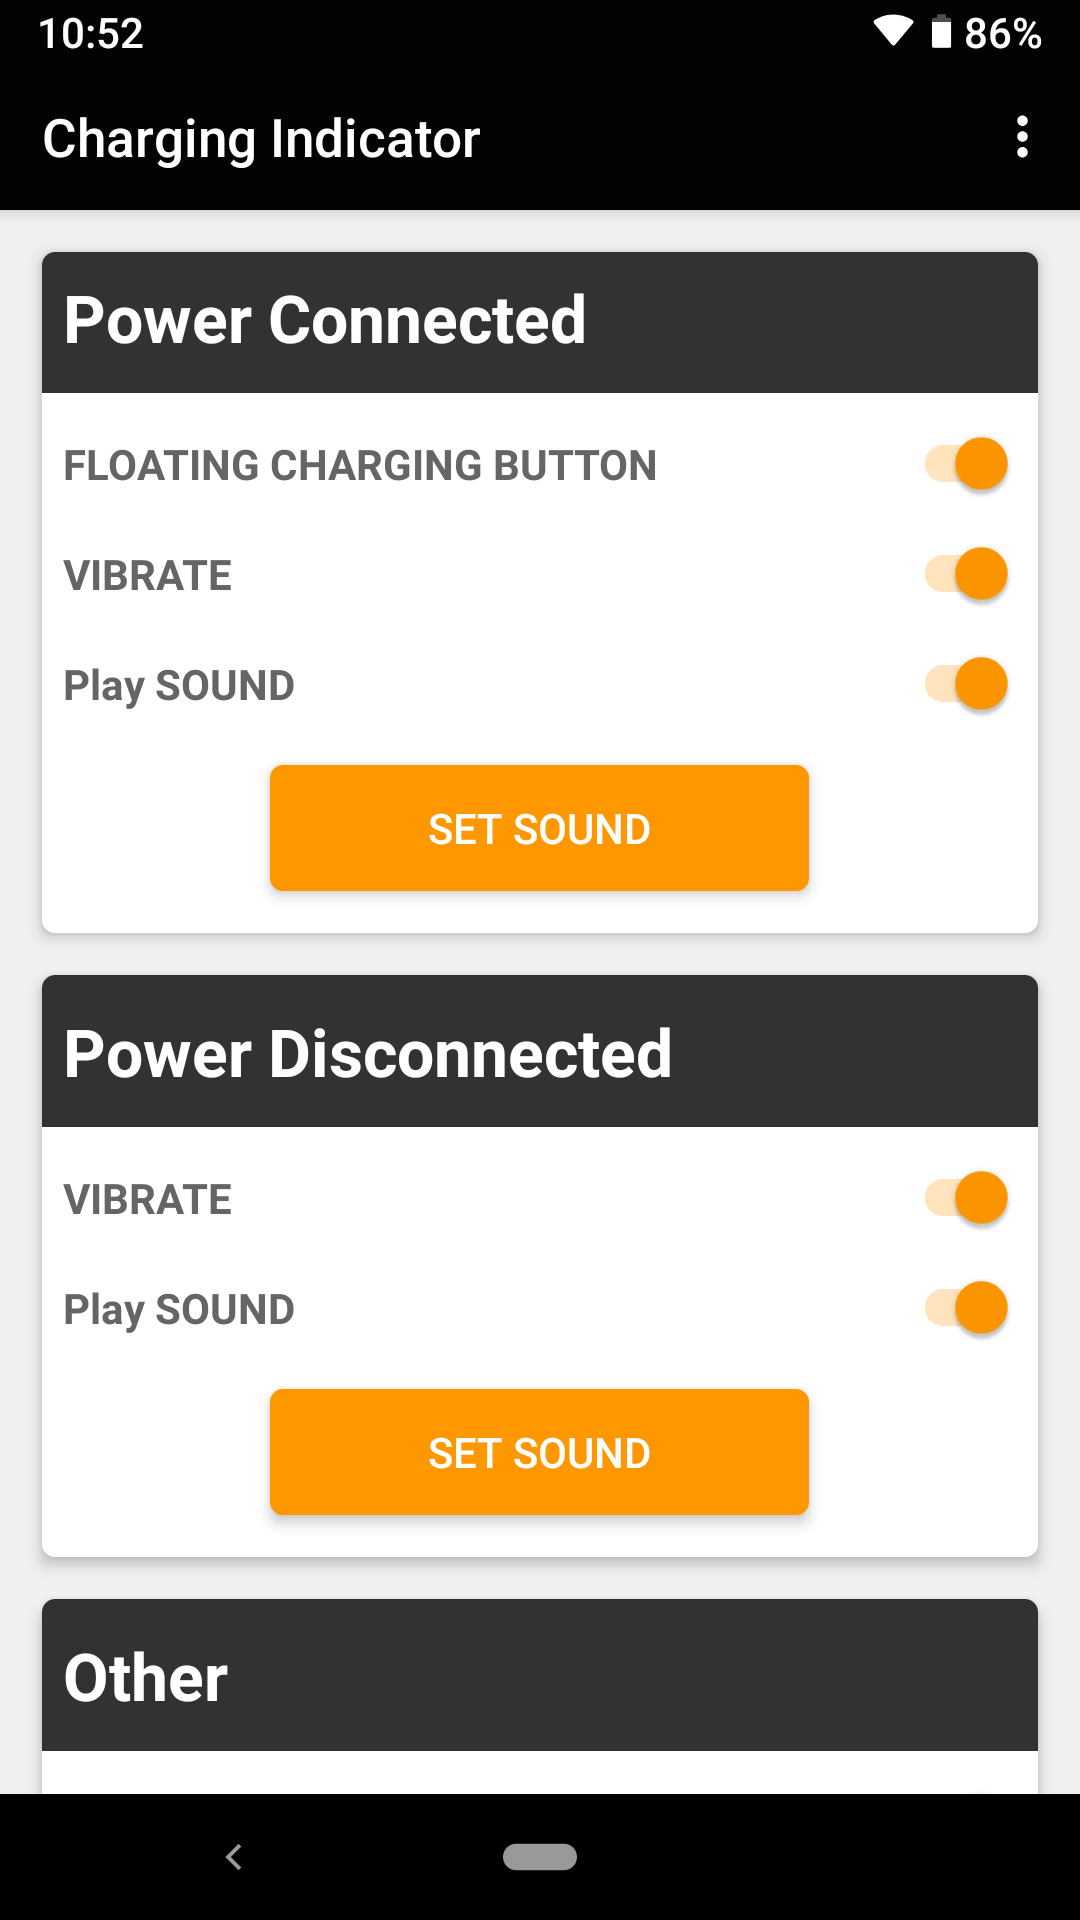This screenshot has height=1920, width=1080.
Task: Turn off Vibrate under Power Disconnected
Action: [966, 1198]
